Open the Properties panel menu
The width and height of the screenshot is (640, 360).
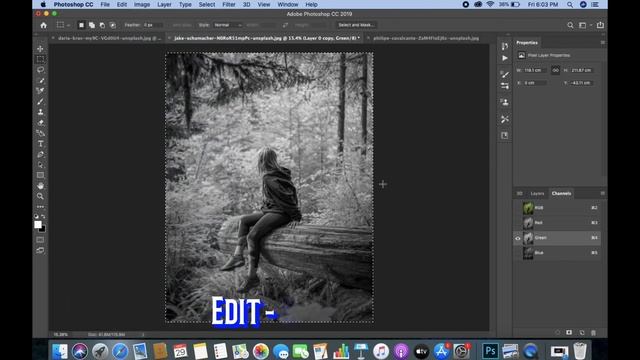point(602,42)
